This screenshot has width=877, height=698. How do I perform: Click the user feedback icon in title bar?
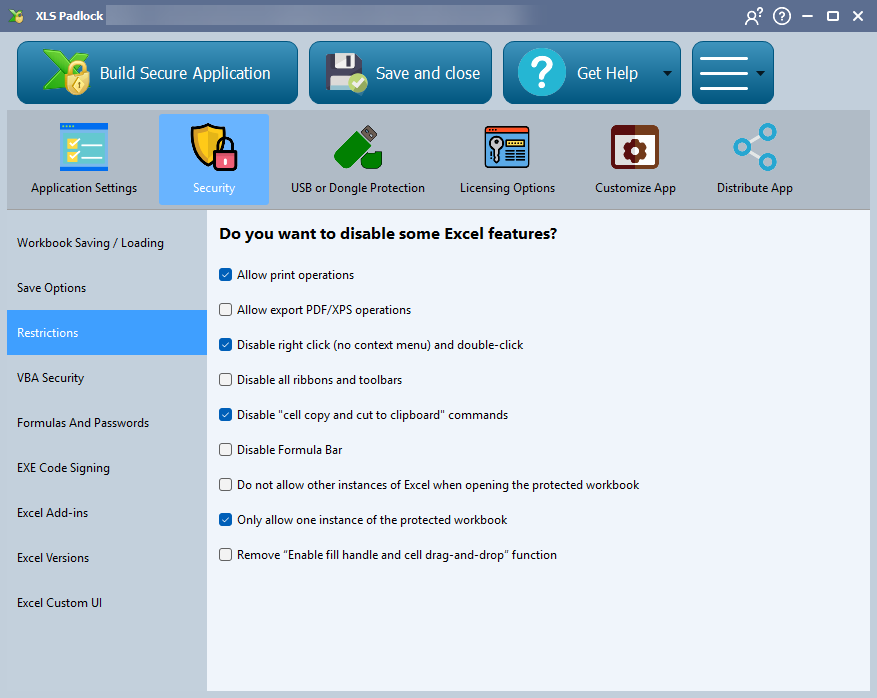tap(753, 16)
